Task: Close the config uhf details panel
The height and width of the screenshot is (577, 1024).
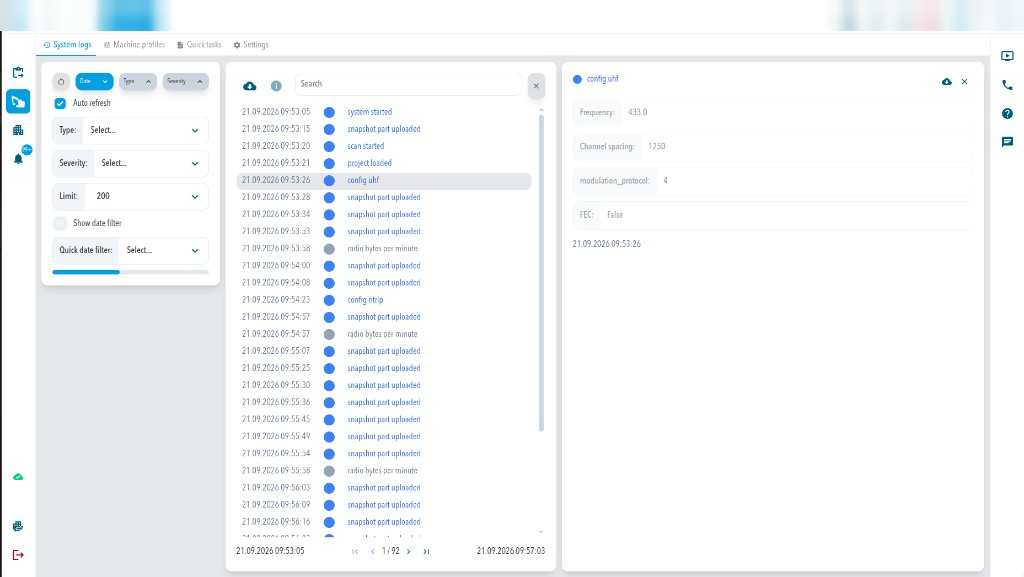Action: click(x=964, y=82)
